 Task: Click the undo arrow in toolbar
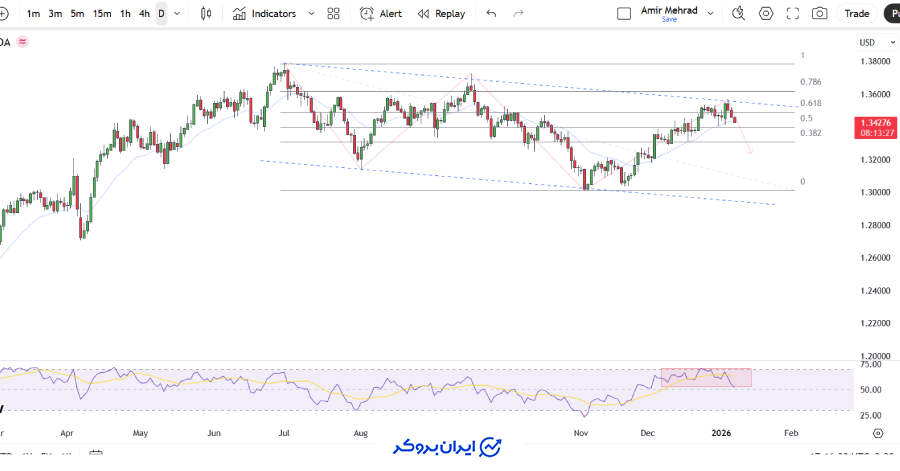tap(490, 14)
